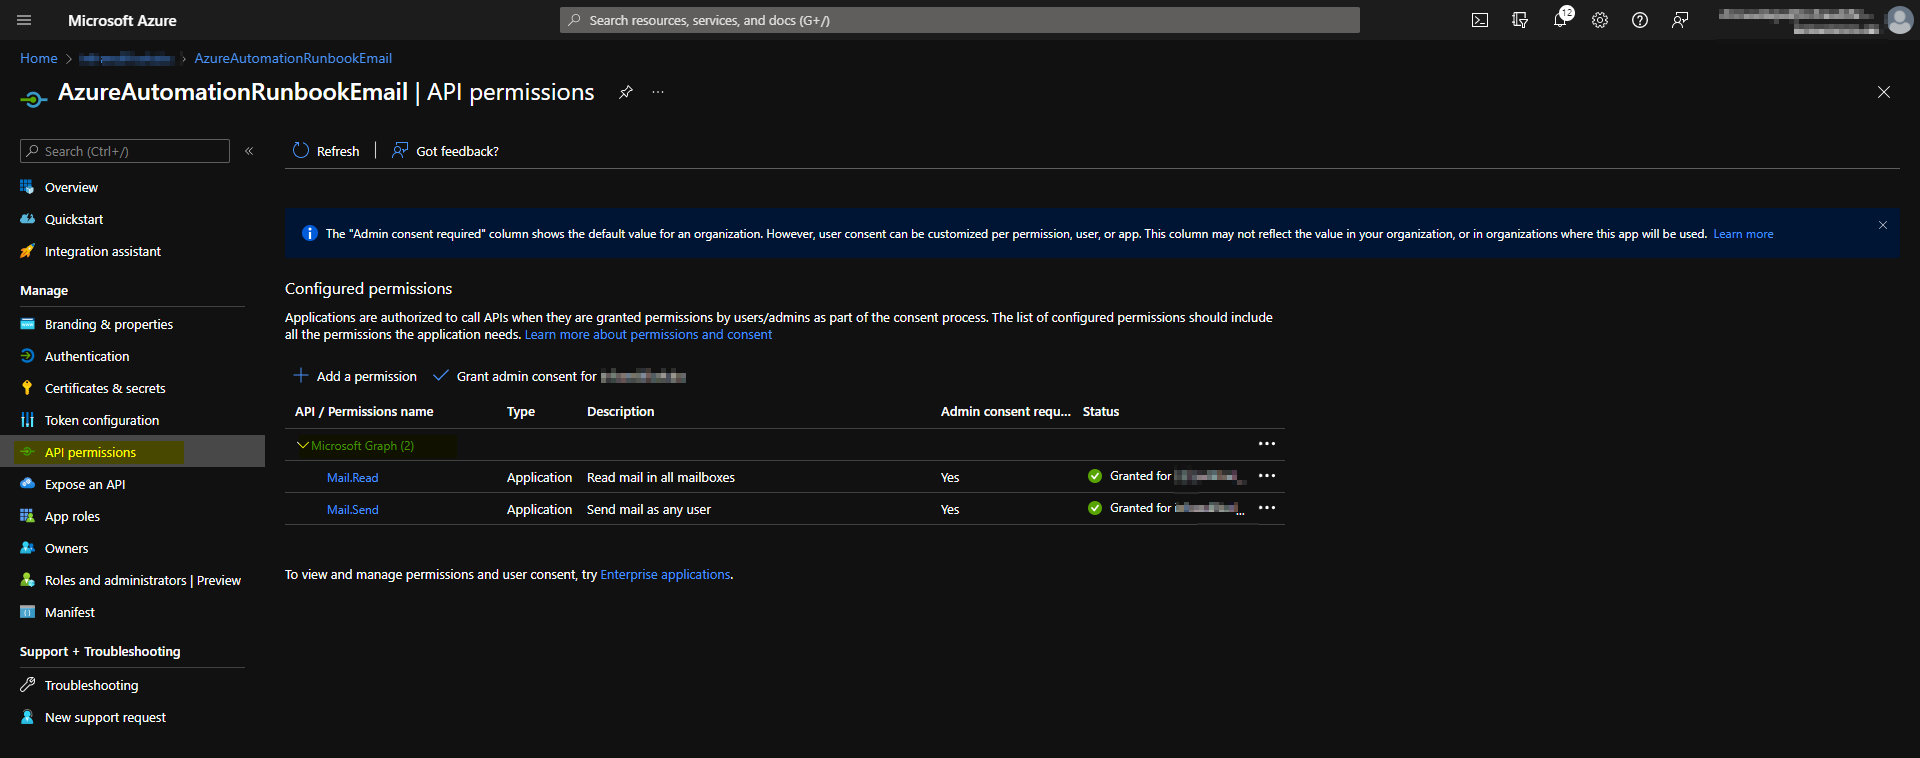Screen dimensions: 1920x758
Task: Click 'Read mail in all mailboxes' description
Action: tap(661, 478)
